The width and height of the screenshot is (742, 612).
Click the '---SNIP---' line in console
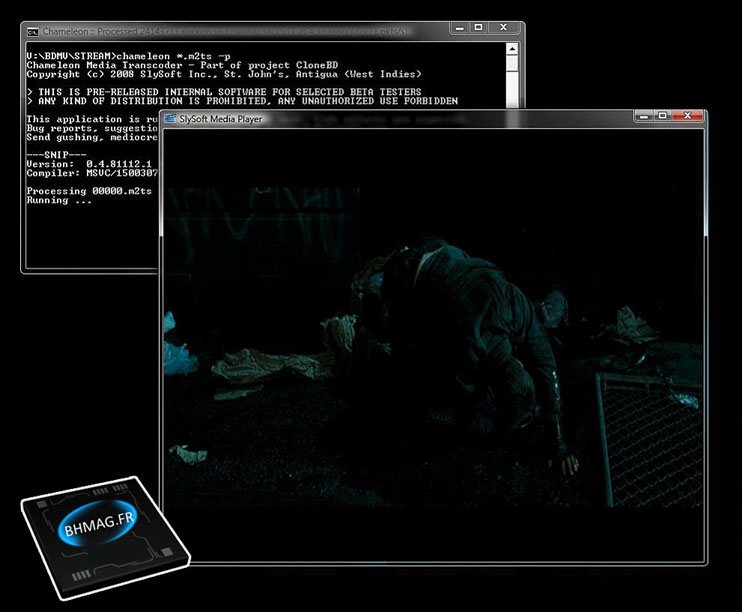(x=56, y=155)
